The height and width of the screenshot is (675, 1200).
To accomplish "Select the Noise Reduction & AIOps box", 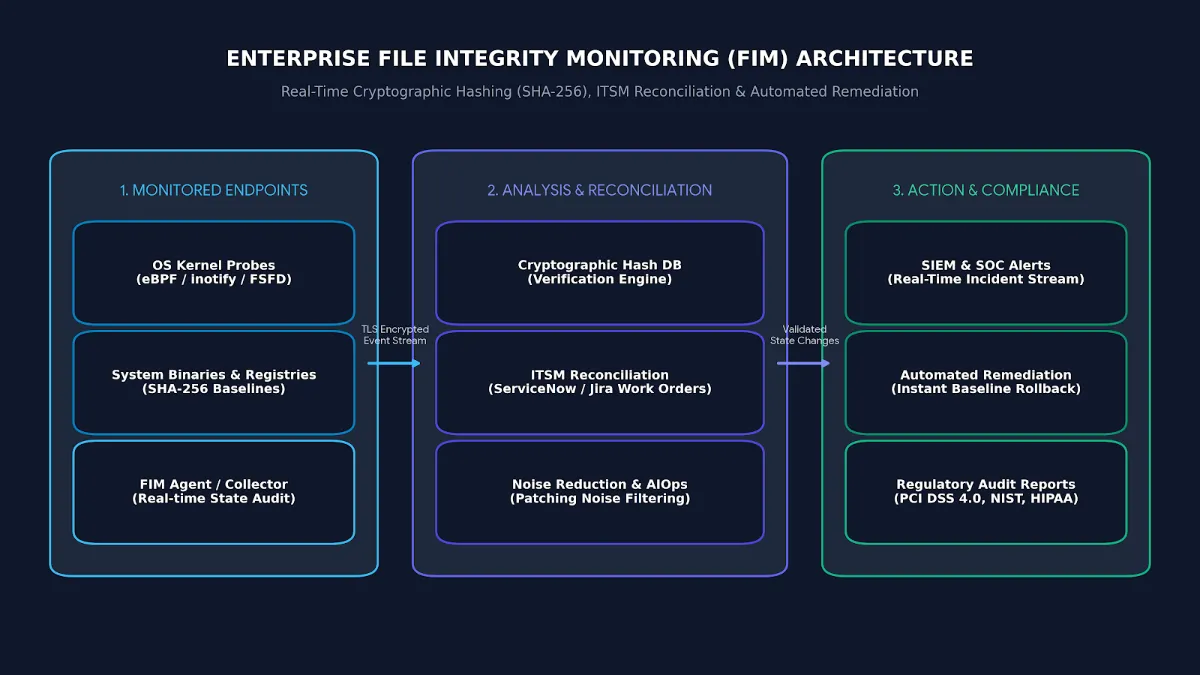I will pyautogui.click(x=600, y=492).
